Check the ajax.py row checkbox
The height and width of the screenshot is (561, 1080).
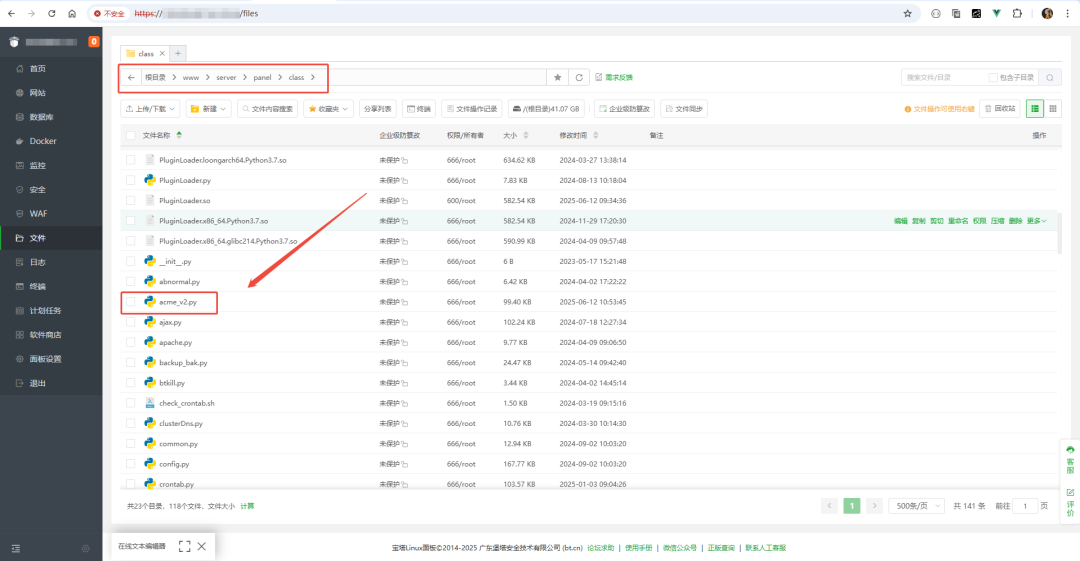point(130,322)
